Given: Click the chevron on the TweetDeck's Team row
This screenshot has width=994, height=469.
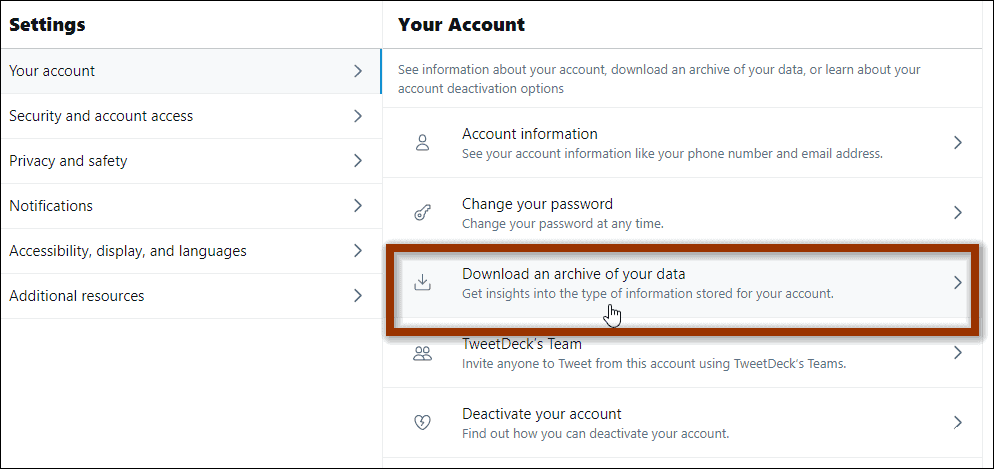Looking at the screenshot, I should point(957,353).
